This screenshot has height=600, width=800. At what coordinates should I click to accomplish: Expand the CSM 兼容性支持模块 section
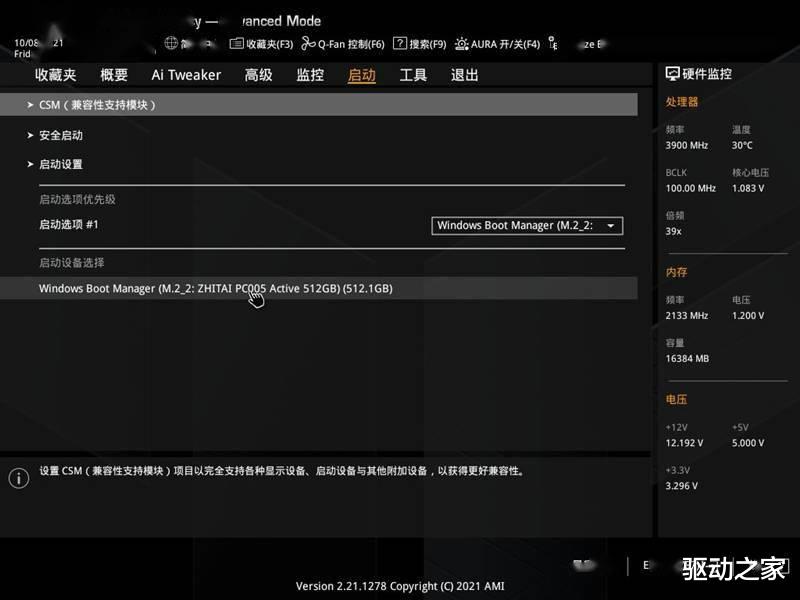tap(100, 103)
